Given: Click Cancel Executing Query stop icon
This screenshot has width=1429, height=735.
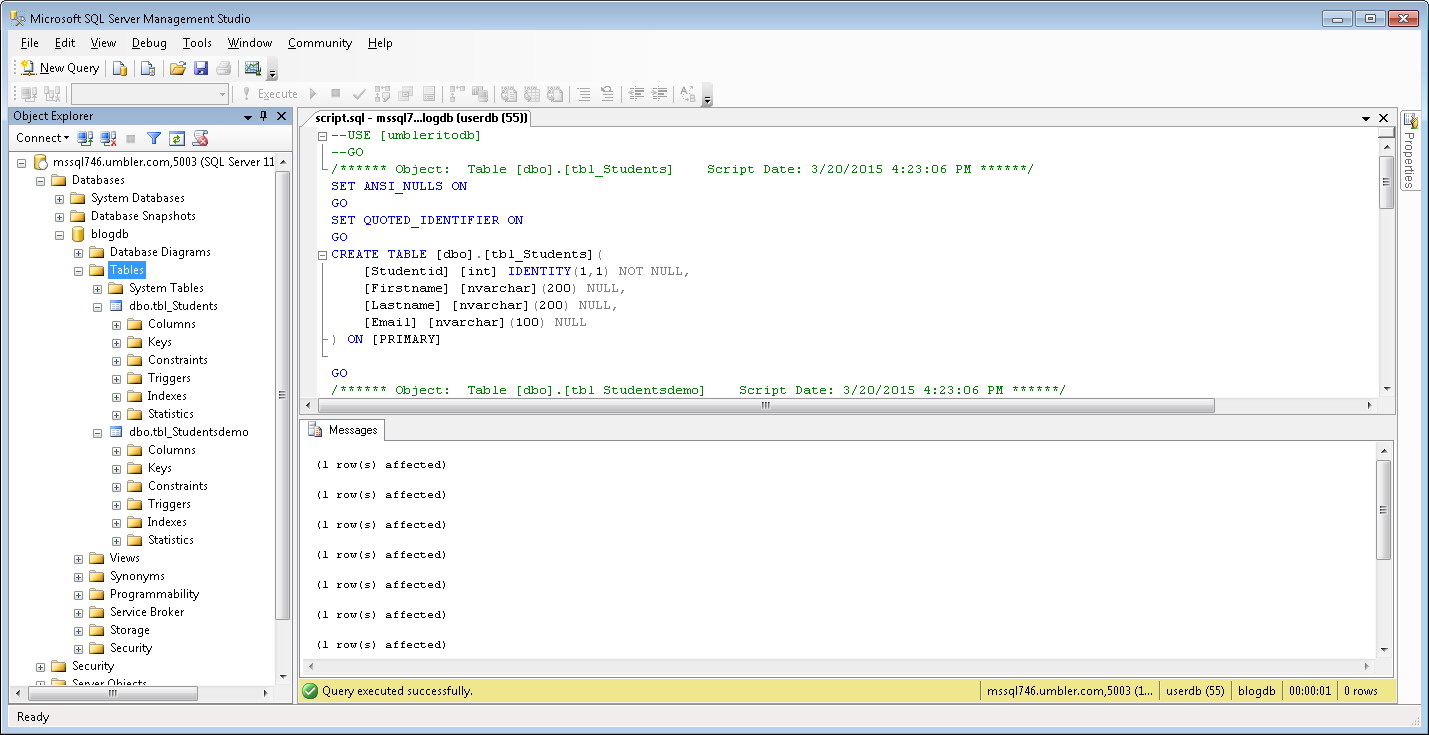Looking at the screenshot, I should click(x=336, y=94).
